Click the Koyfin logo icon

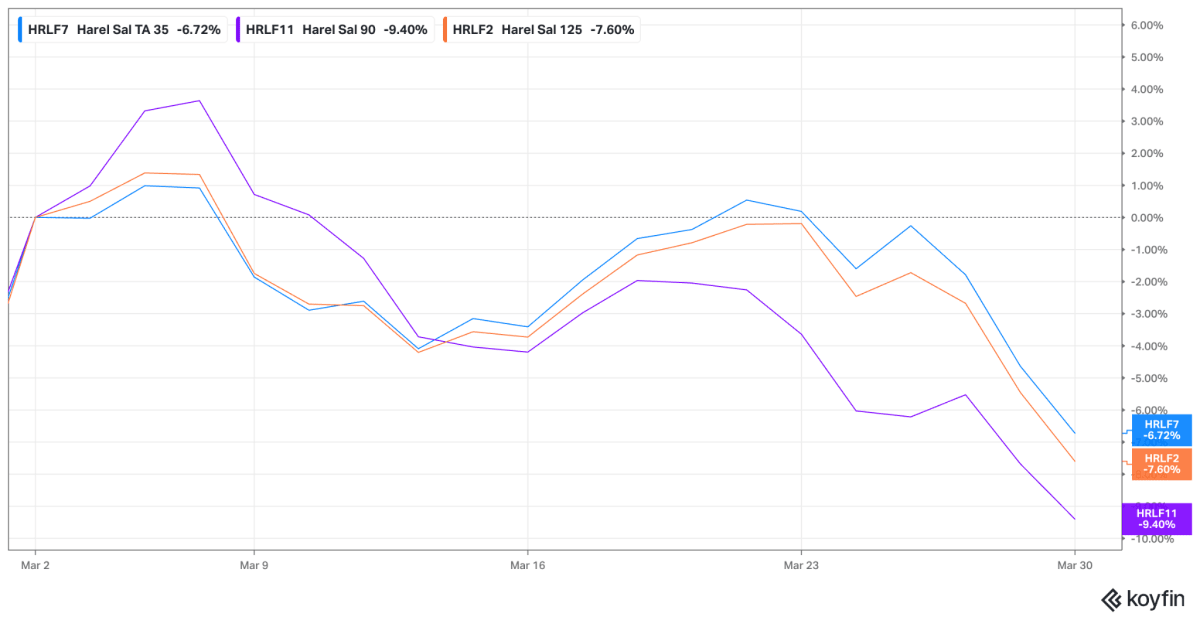pyautogui.click(x=1112, y=599)
